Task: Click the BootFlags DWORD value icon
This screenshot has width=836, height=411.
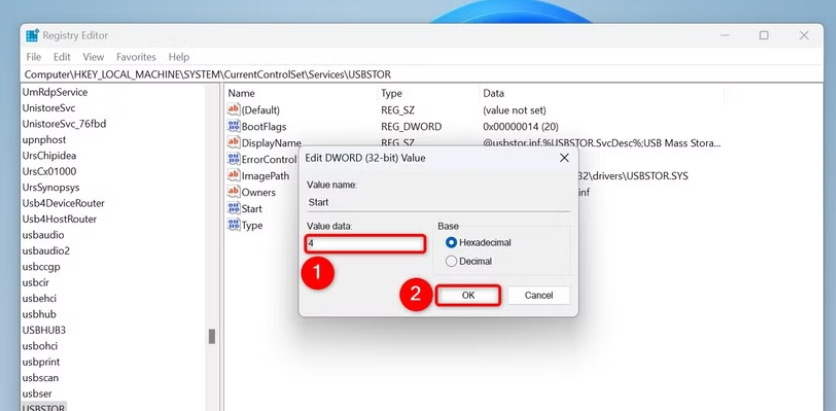Action: (x=234, y=126)
